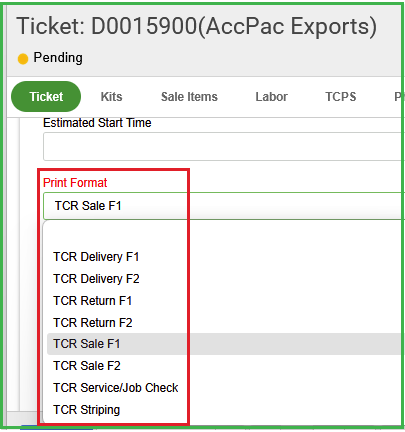Collapse the Print Format dropdown showing TCR Sale F1
The height and width of the screenshot is (432, 405).
[222, 206]
